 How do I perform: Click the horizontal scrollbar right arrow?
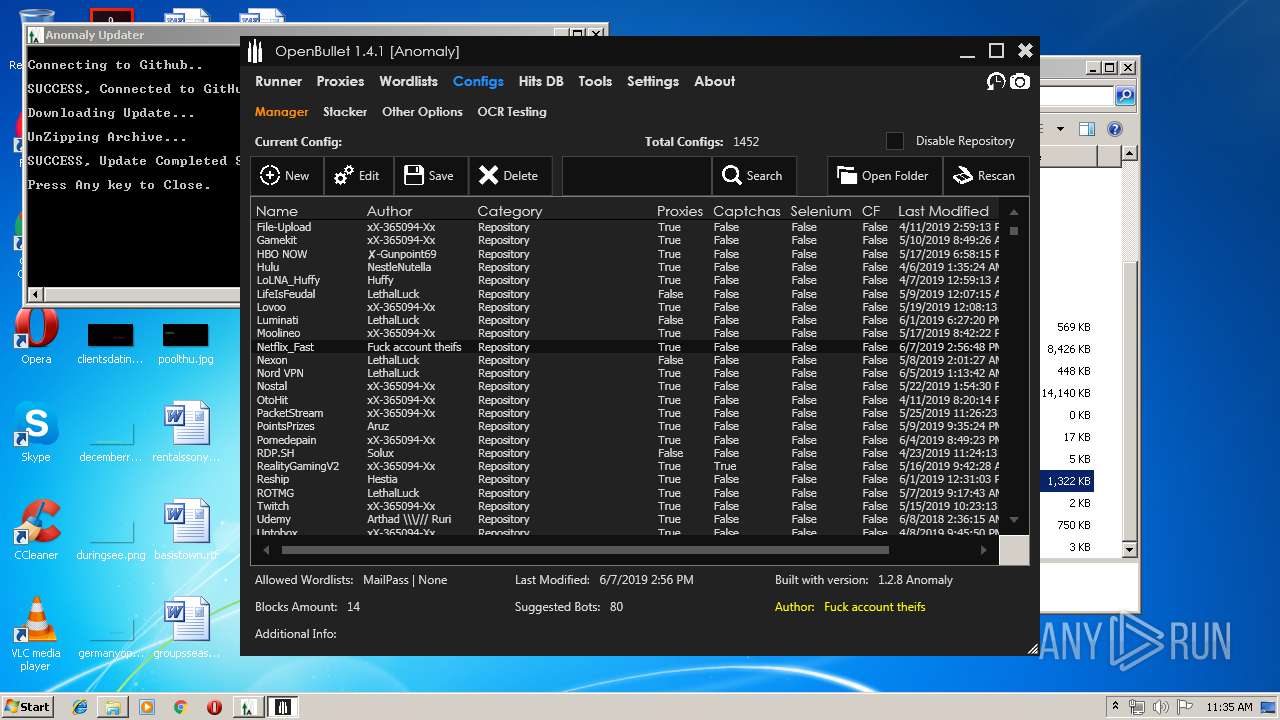coord(983,550)
